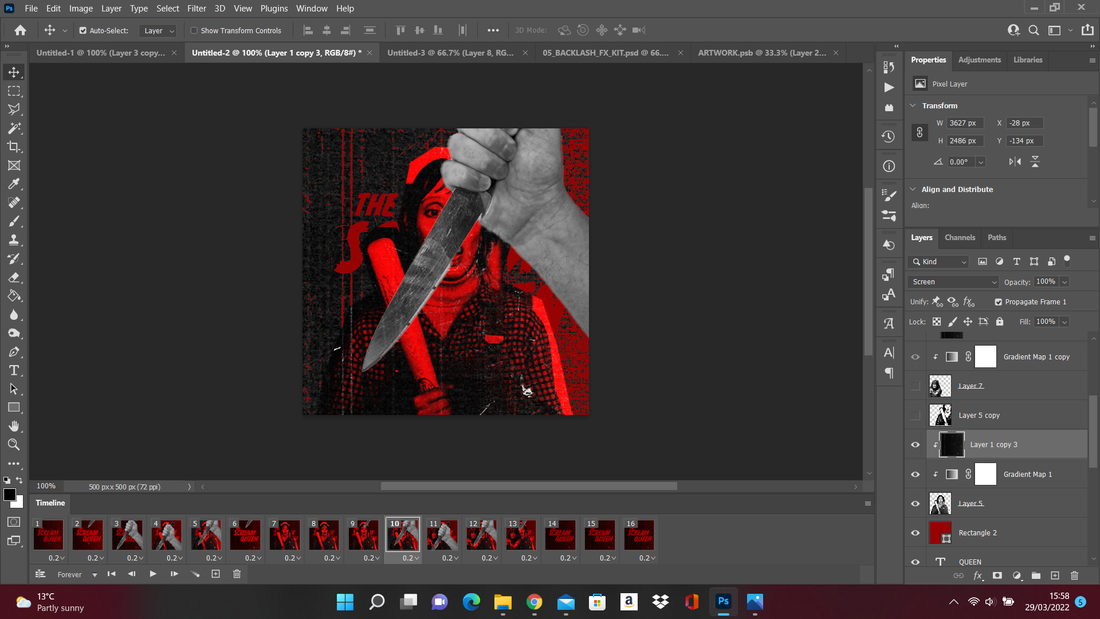Show the Layer 7 layer
The image size is (1100, 619).
(915, 386)
